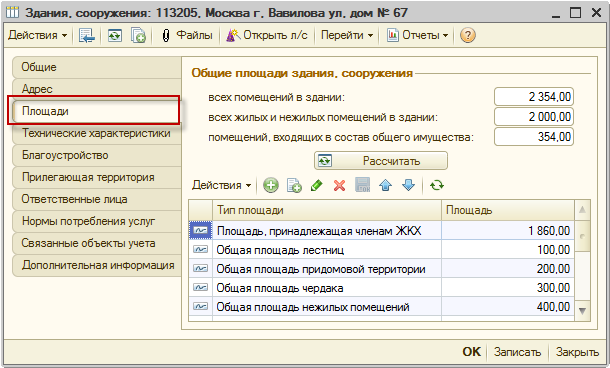
Task: Open the Ответственные лица tab
Action: point(96,199)
